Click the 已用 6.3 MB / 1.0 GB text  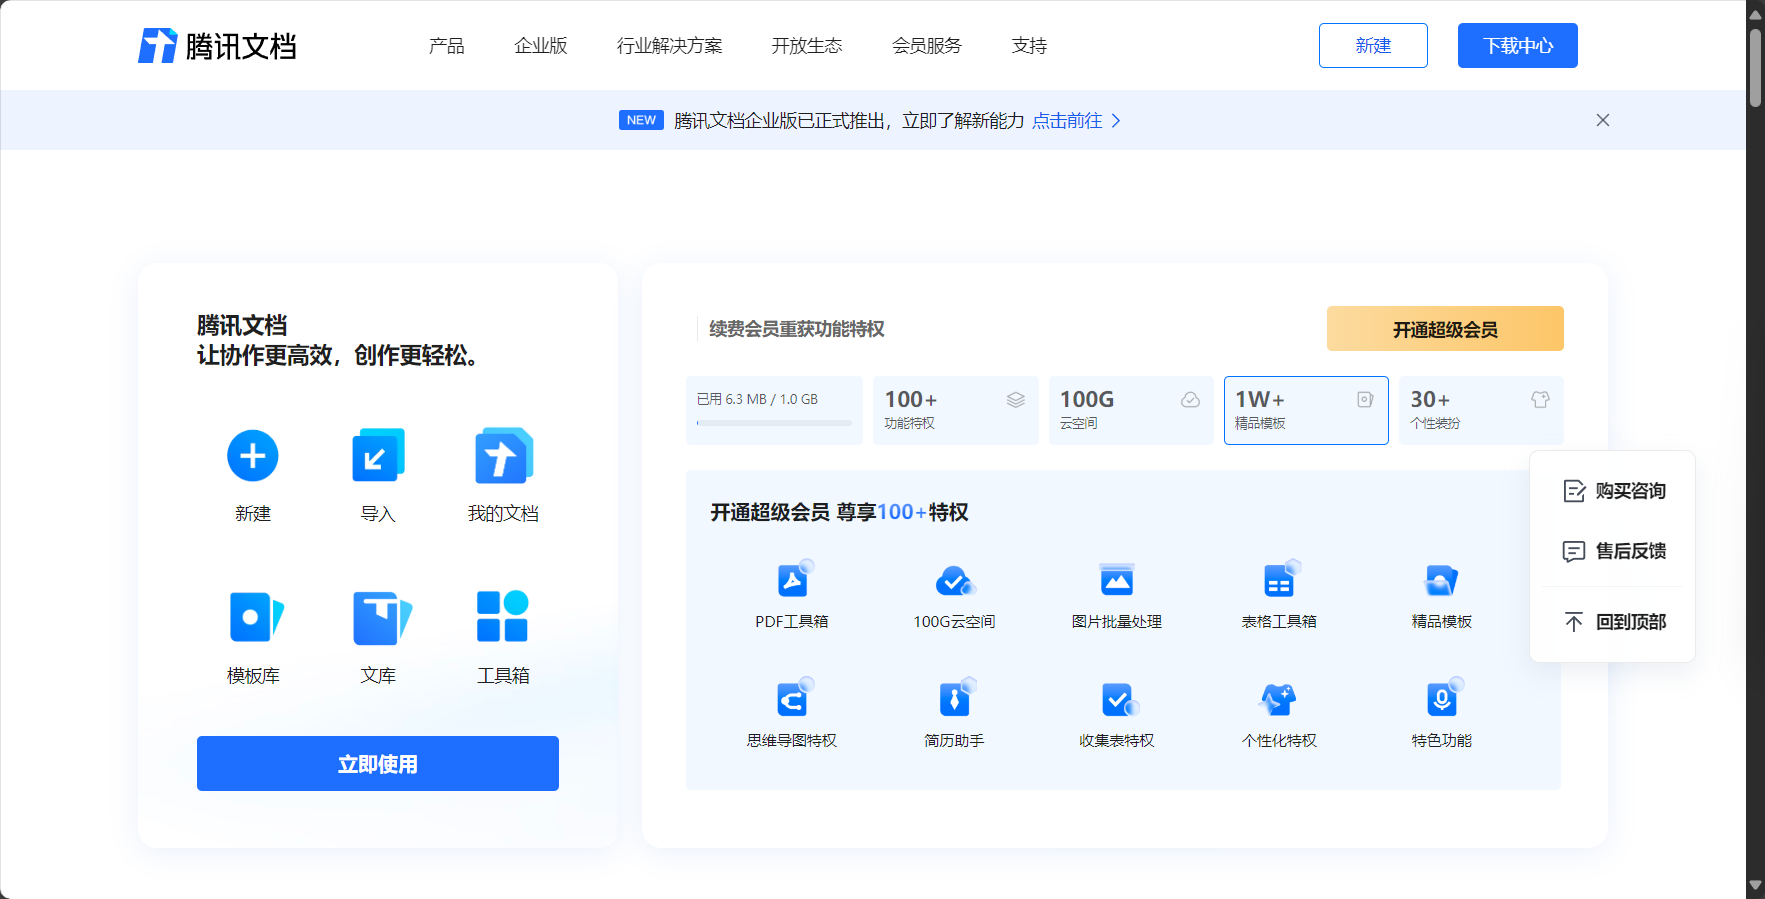[x=757, y=399]
